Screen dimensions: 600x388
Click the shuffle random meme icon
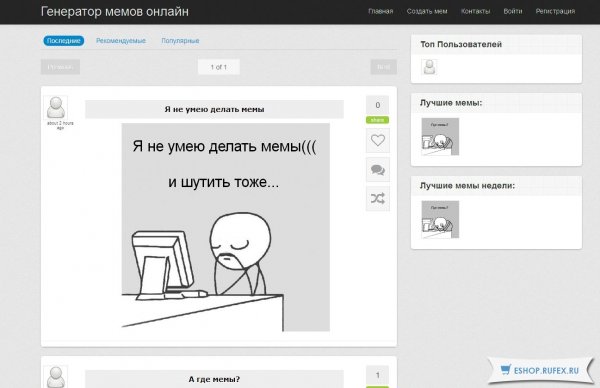click(x=378, y=199)
